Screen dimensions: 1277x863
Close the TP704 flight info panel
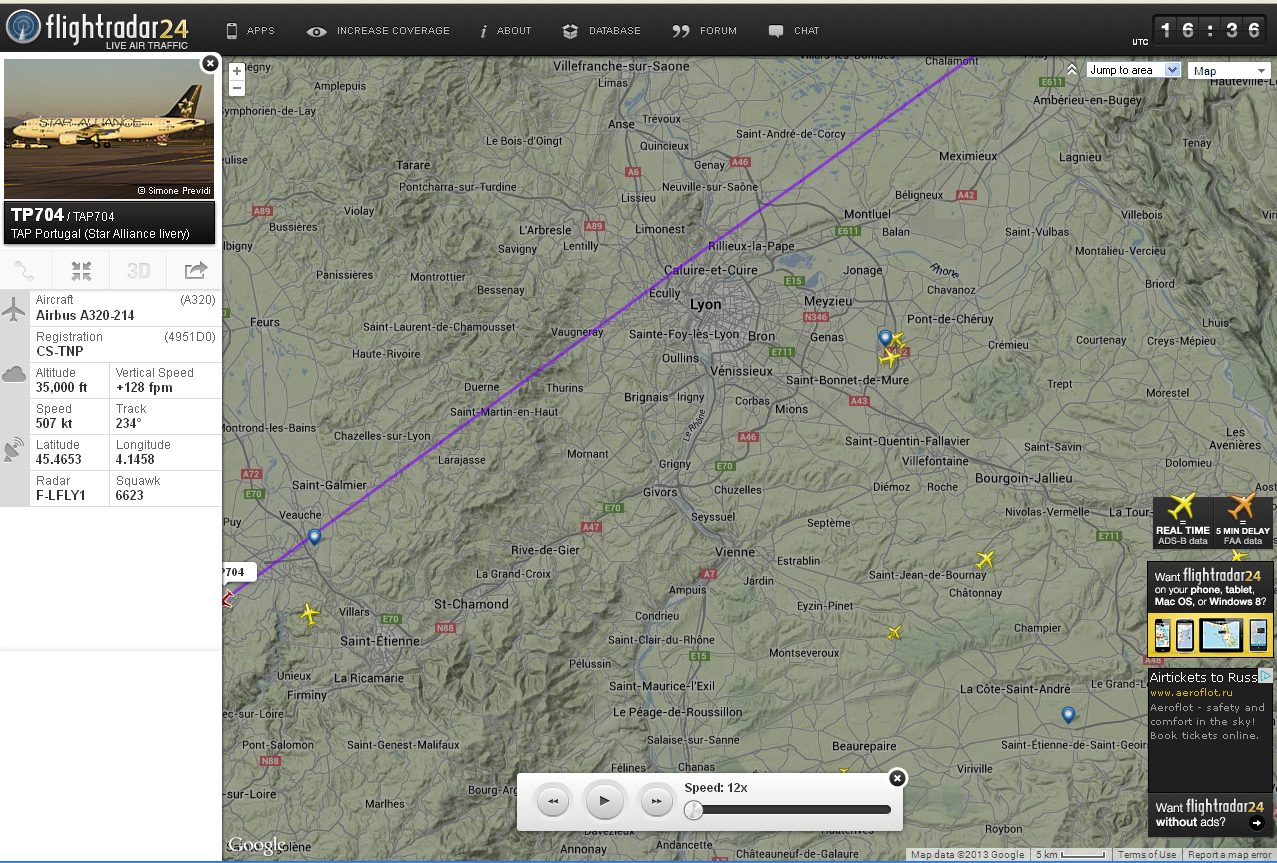coord(209,64)
